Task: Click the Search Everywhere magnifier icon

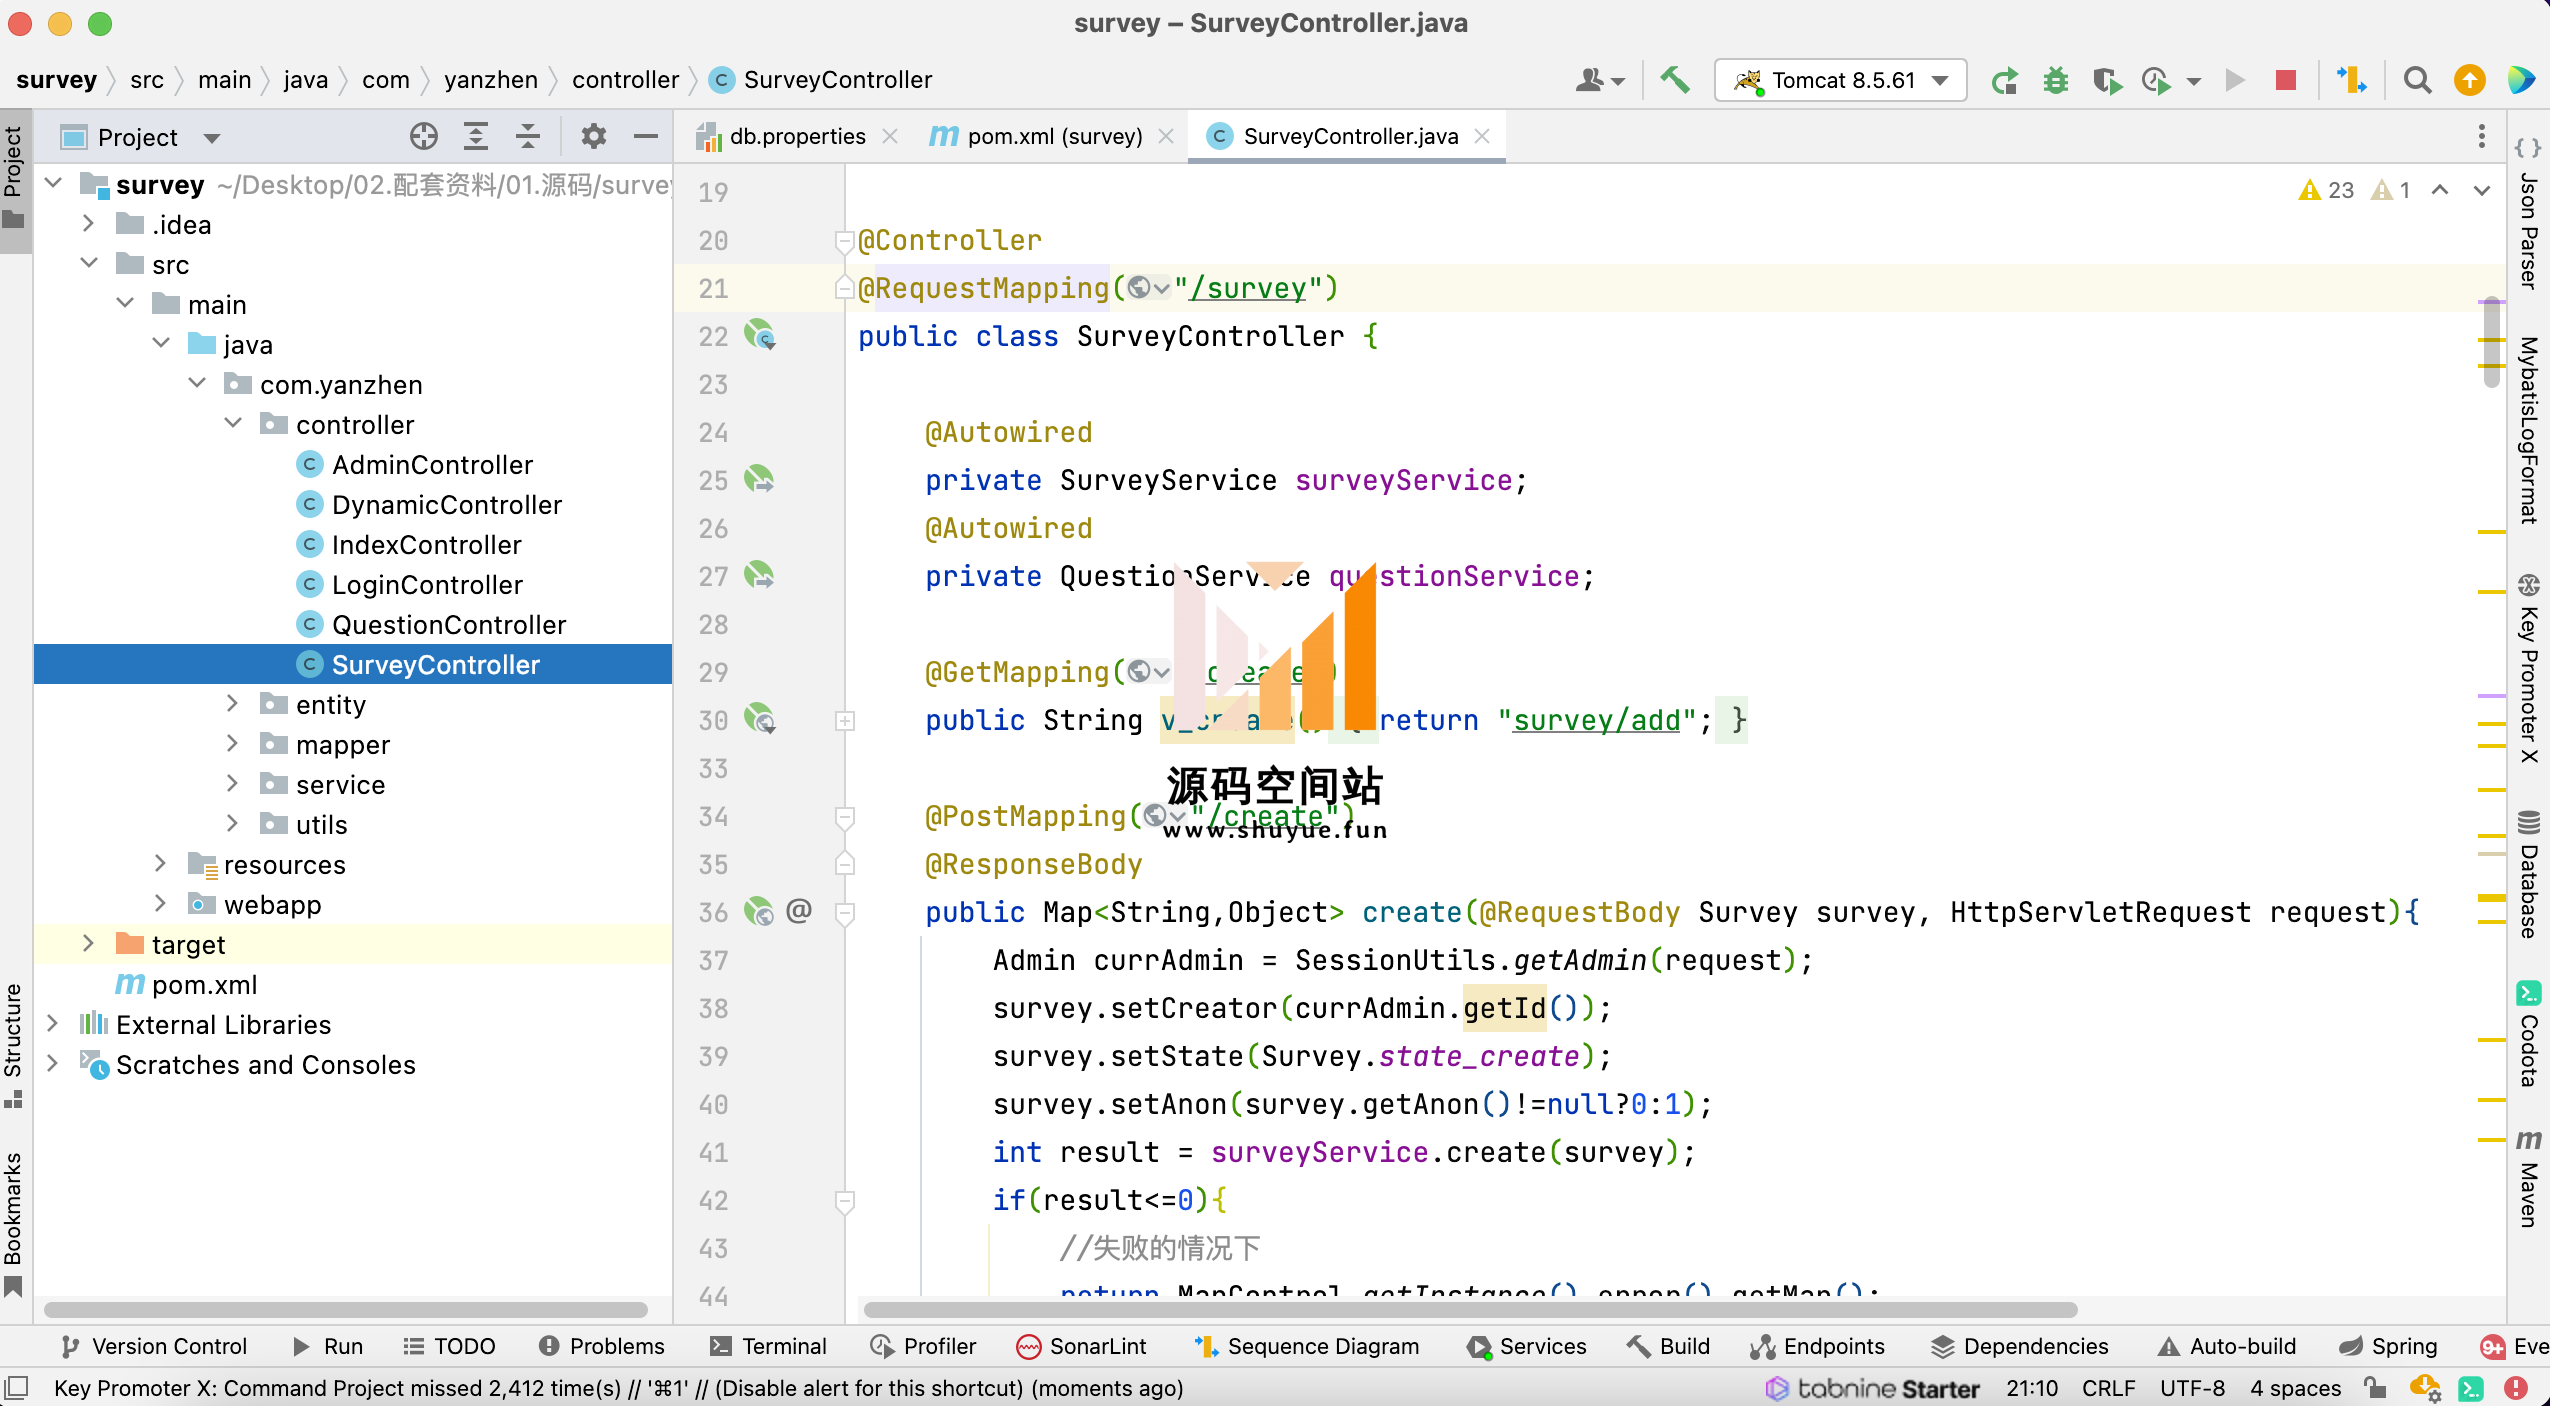Action: coord(2418,80)
